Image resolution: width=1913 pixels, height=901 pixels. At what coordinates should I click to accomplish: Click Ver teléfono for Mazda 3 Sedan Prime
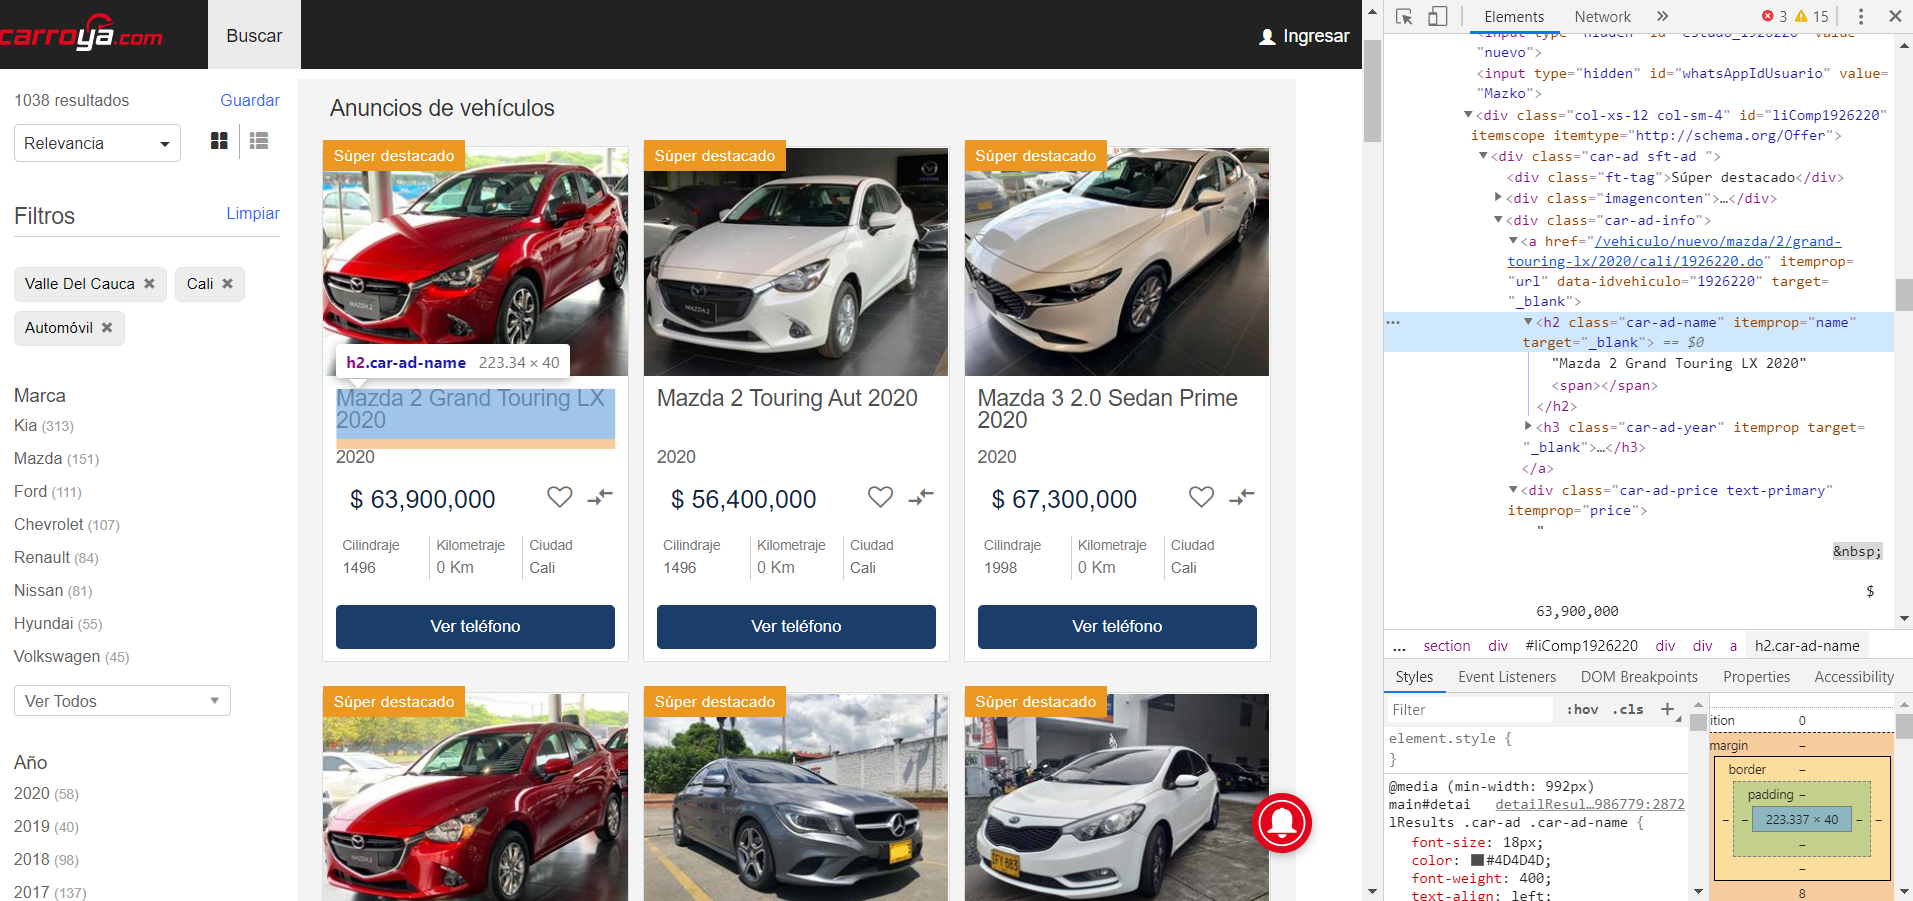1117,627
